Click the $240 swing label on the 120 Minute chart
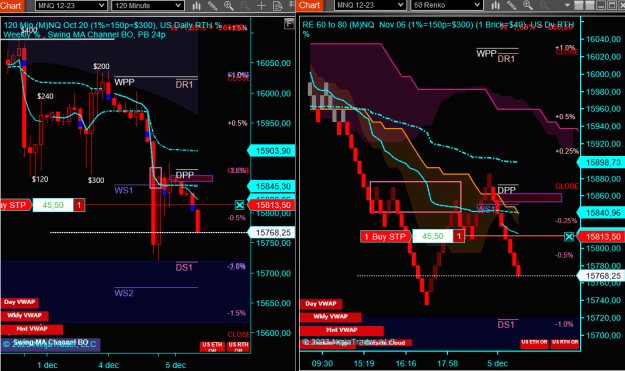The width and height of the screenshot is (625, 371). pyautogui.click(x=45, y=96)
